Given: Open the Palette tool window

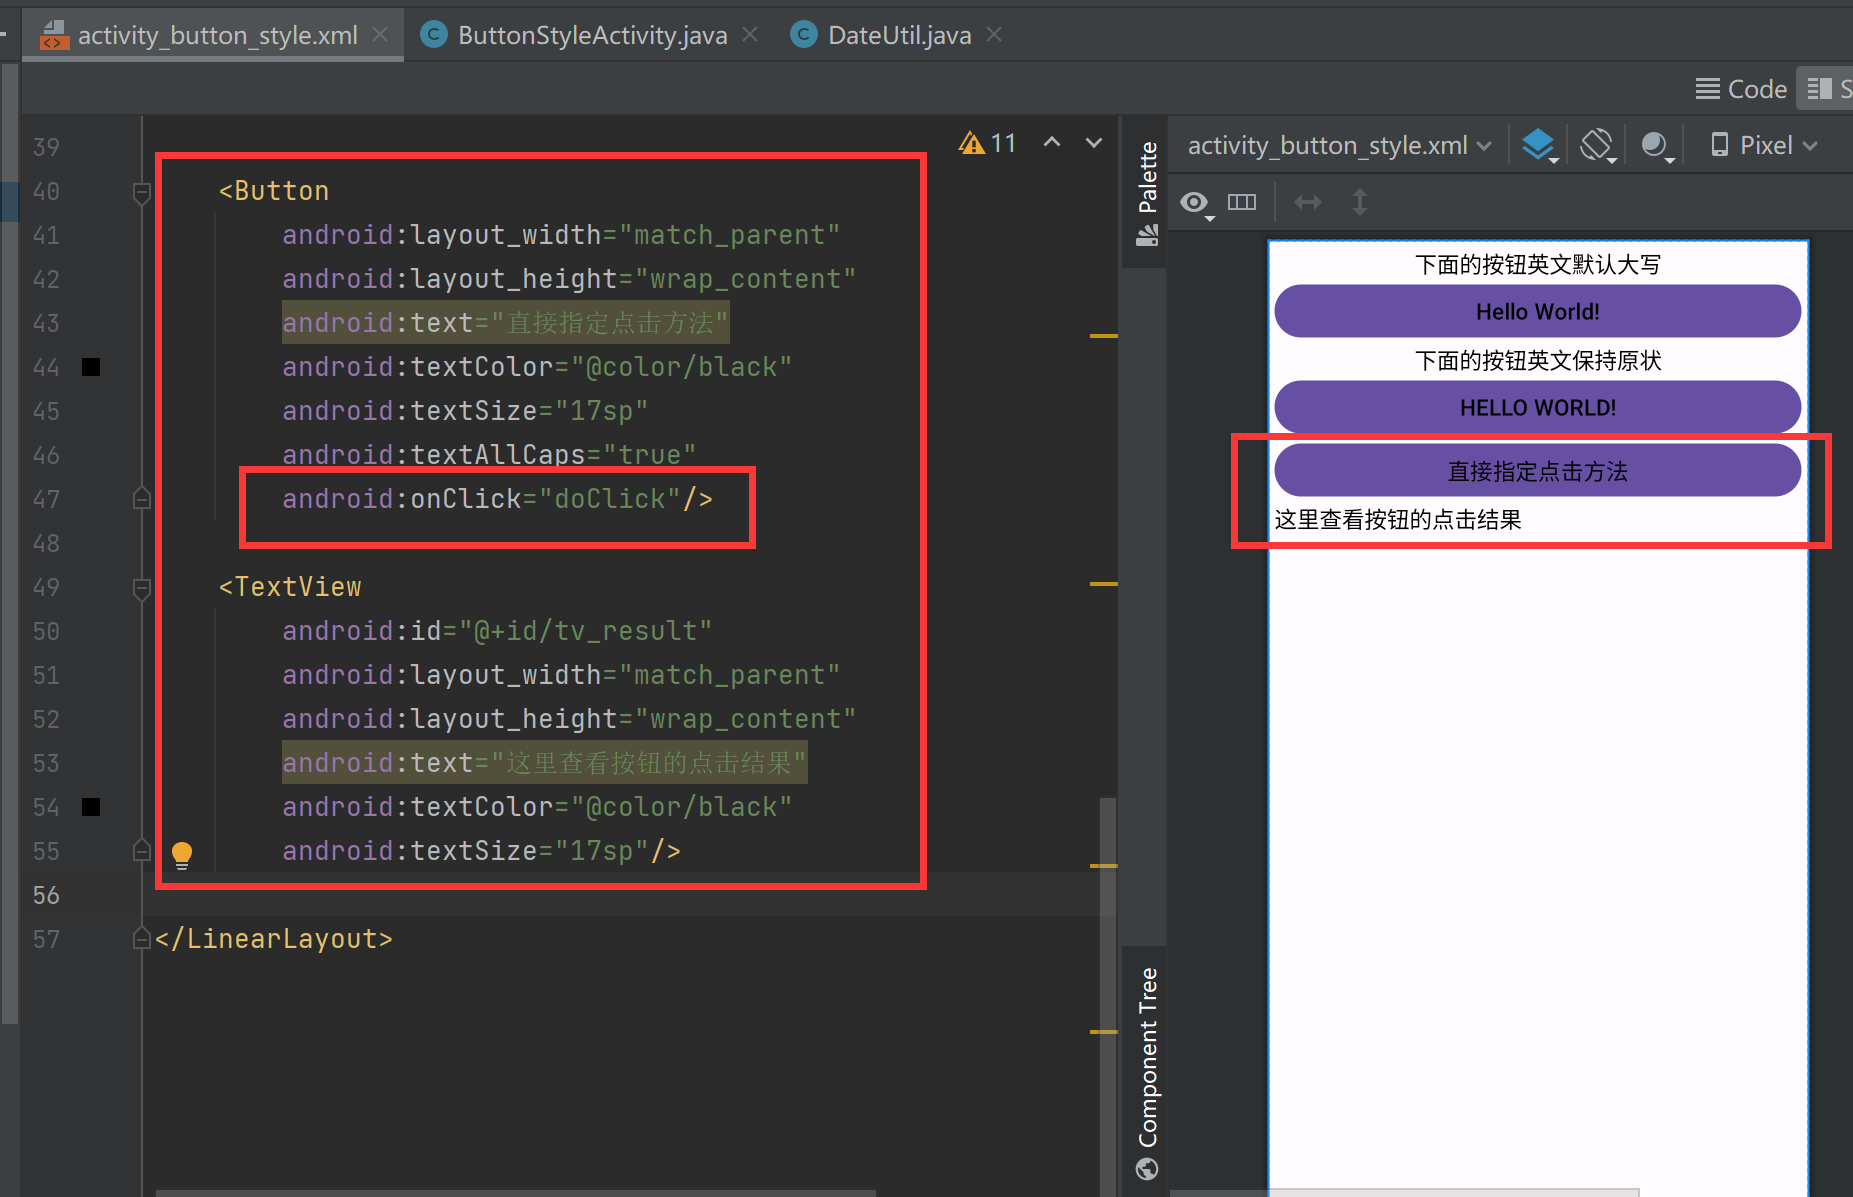Looking at the screenshot, I should [x=1147, y=192].
